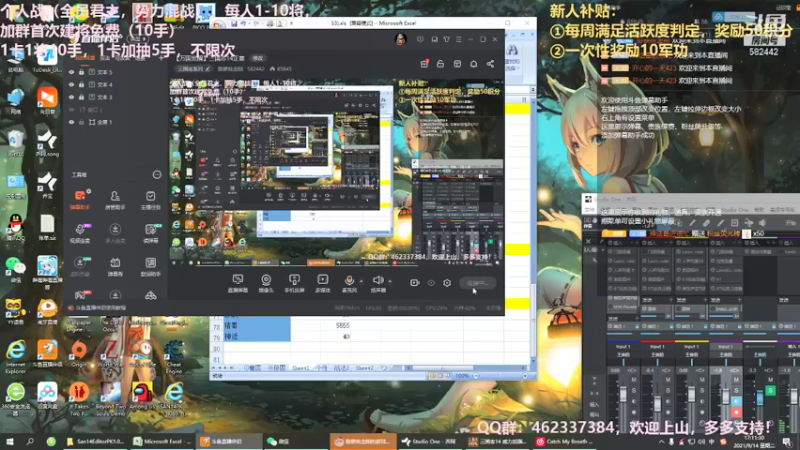Click the live screen capture source icon
Viewport: 800px width, 450px height.
pyautogui.click(x=238, y=283)
